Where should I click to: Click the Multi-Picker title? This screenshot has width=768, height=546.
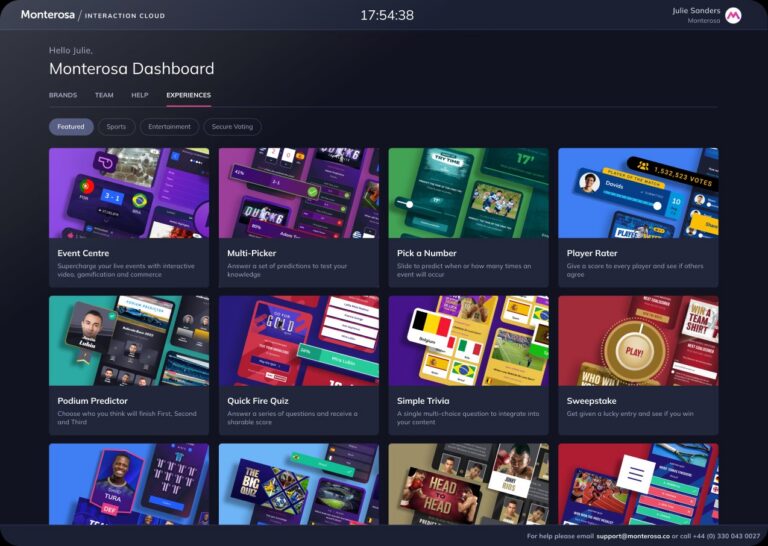252,253
